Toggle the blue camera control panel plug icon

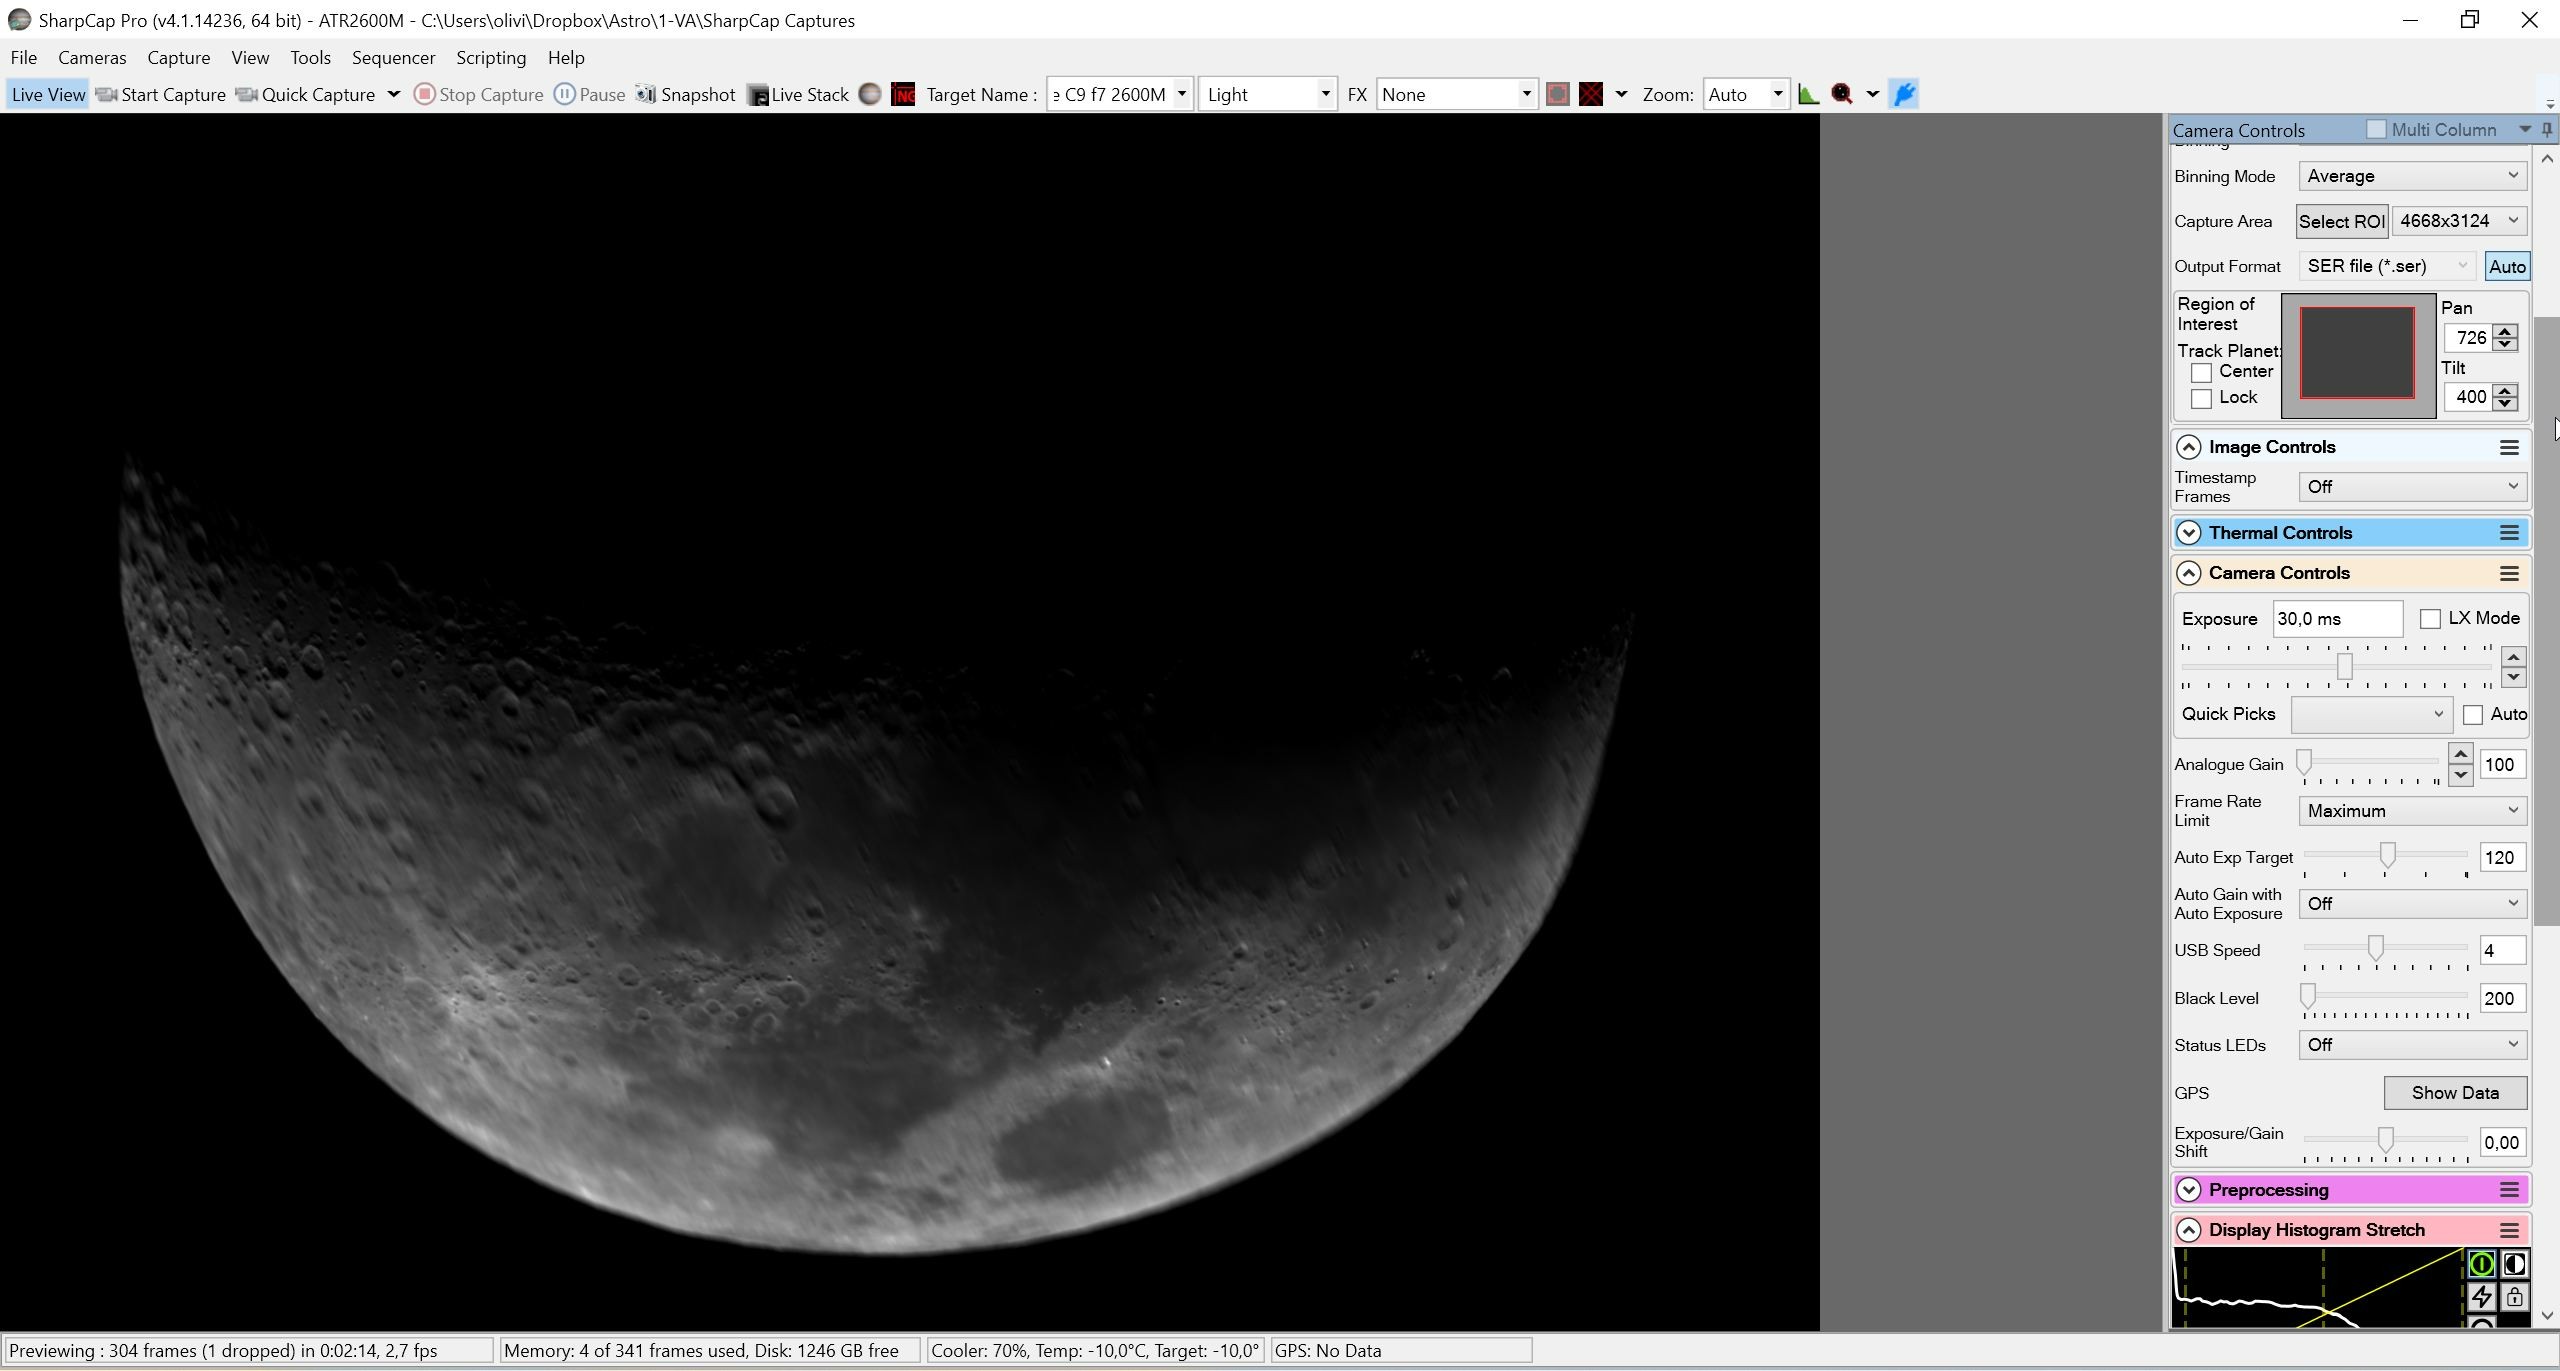[1904, 94]
